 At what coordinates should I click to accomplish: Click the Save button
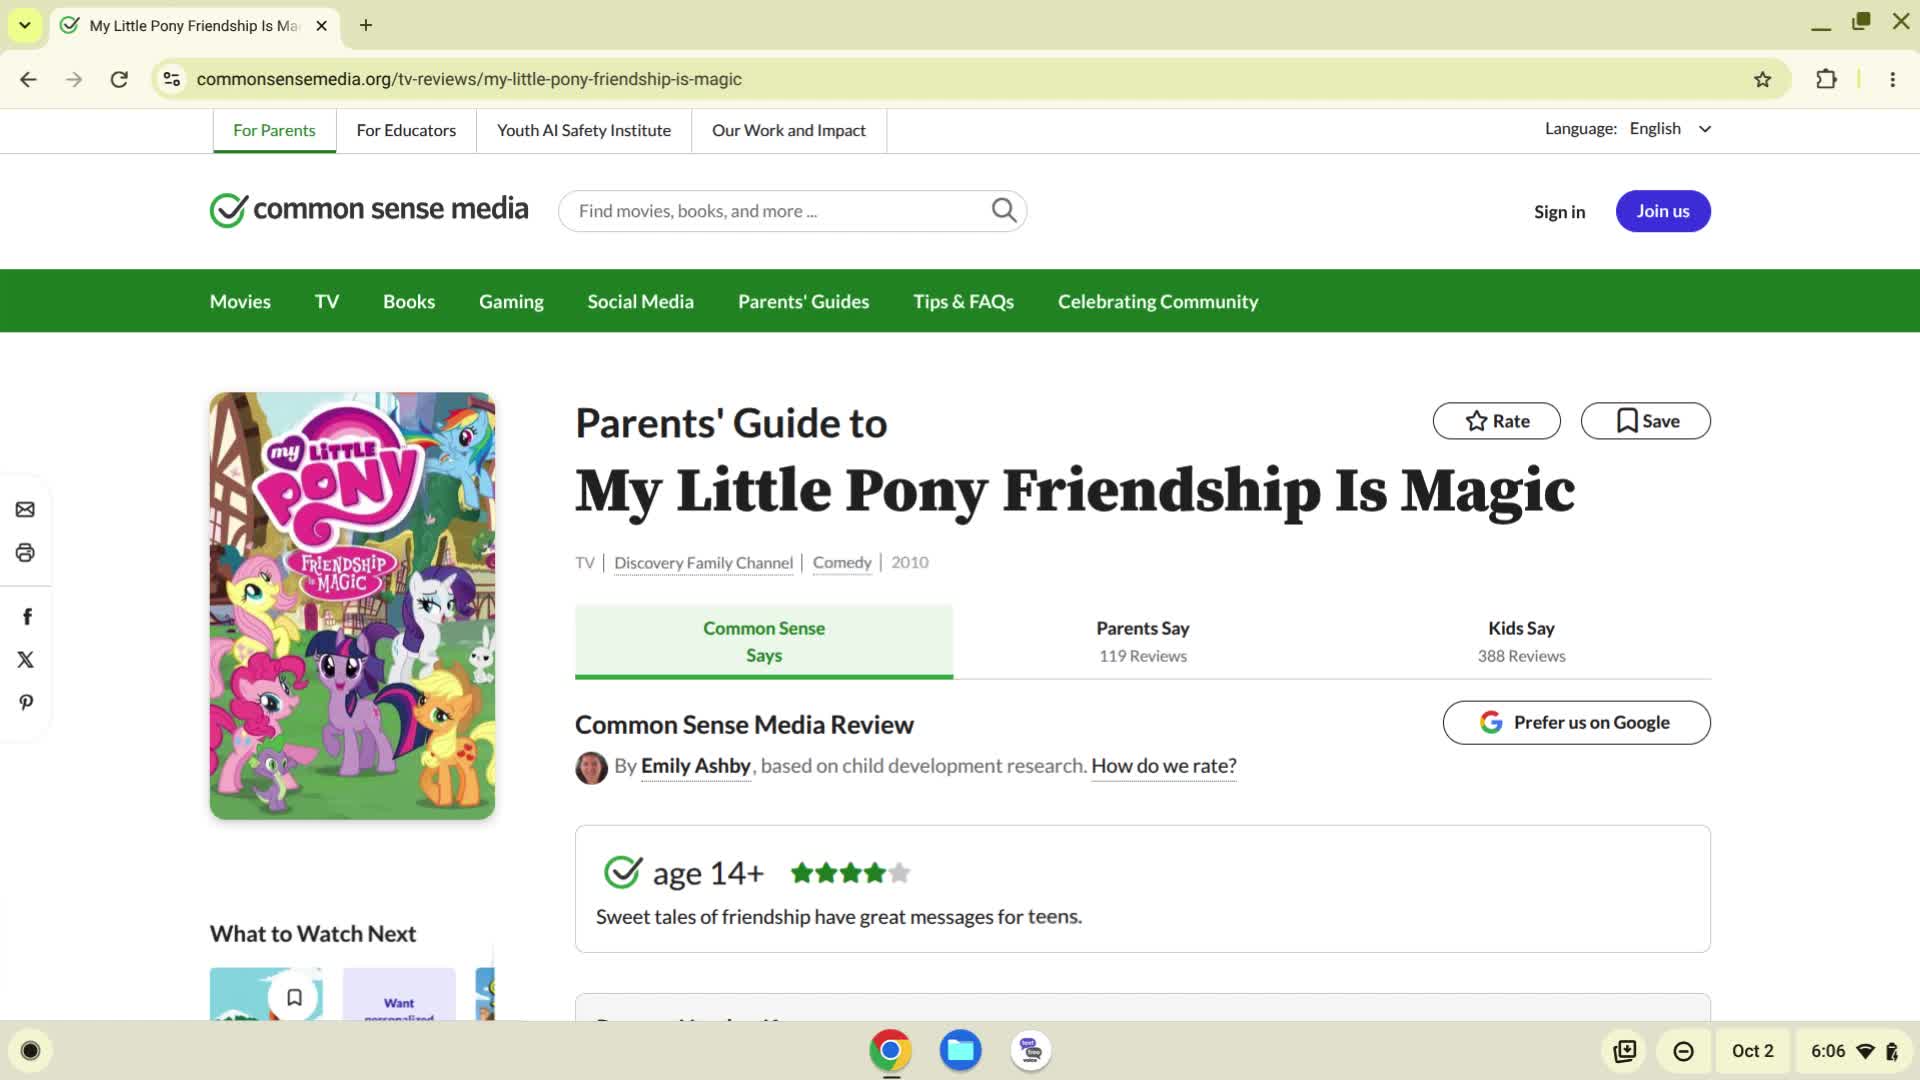pos(1645,421)
